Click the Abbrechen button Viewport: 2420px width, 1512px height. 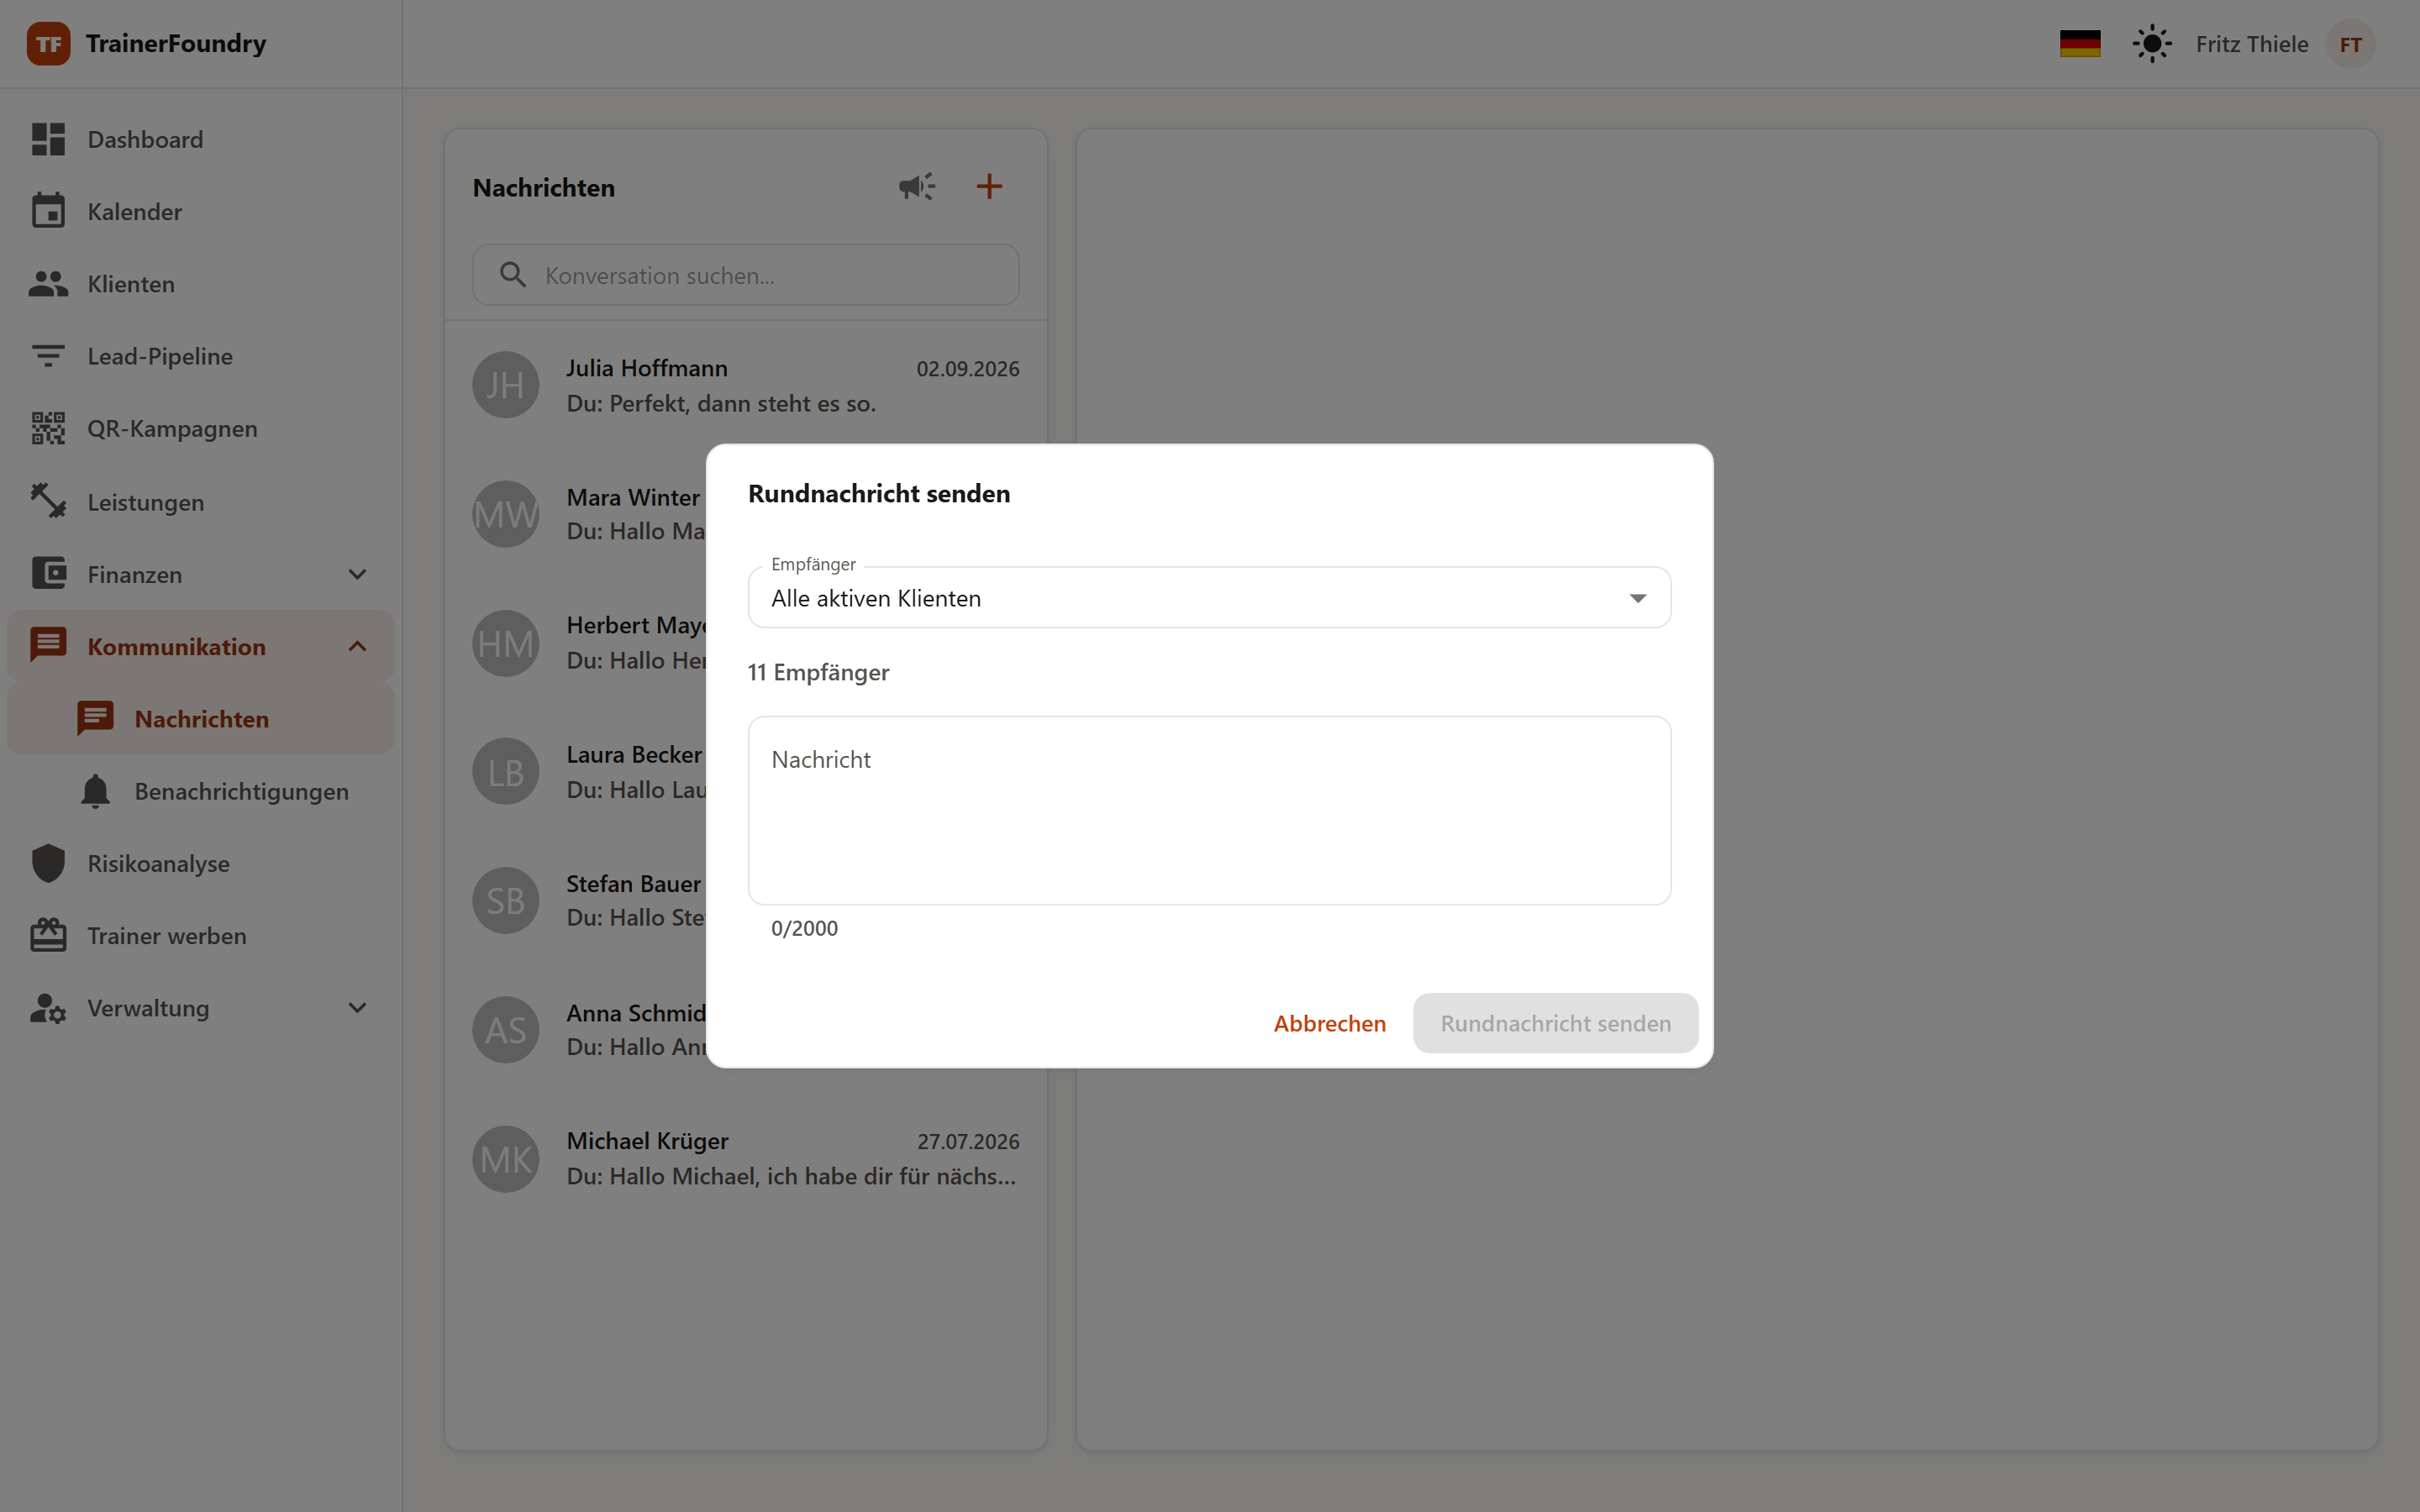1329,1023
